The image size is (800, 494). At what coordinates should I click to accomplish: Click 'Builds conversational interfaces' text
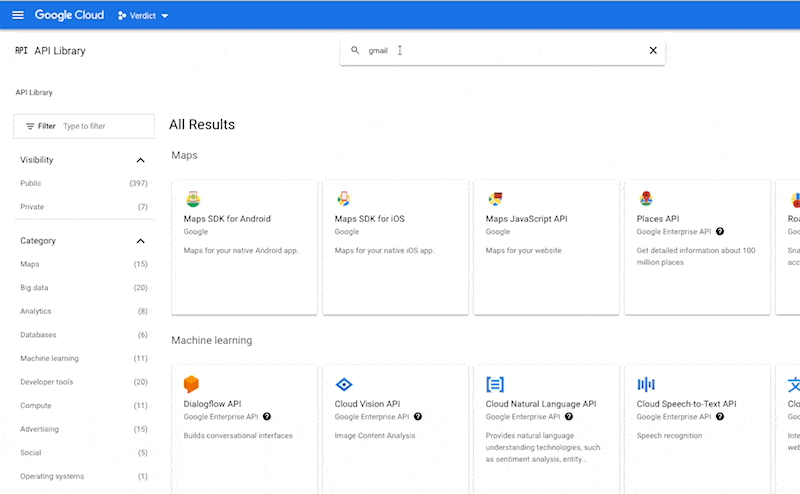point(238,436)
